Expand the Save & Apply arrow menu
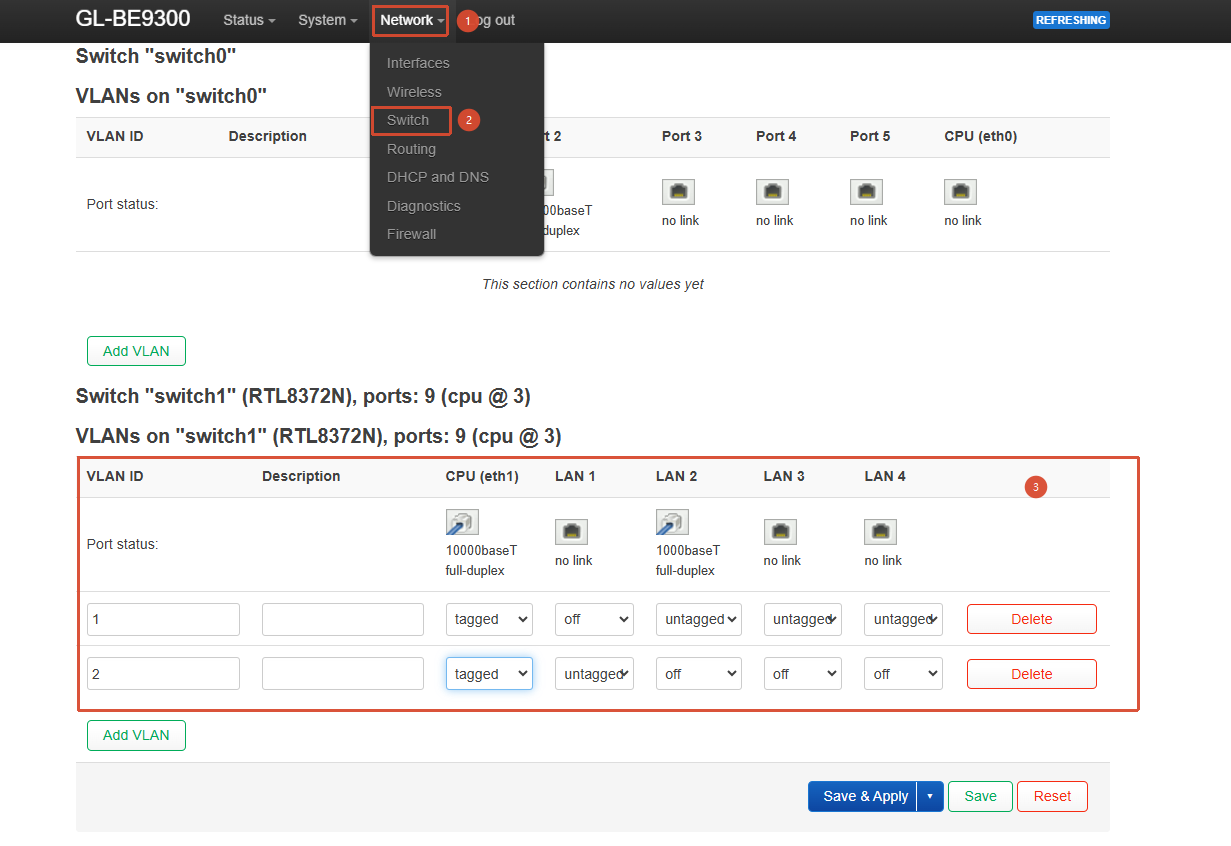The height and width of the screenshot is (846, 1231). point(930,796)
